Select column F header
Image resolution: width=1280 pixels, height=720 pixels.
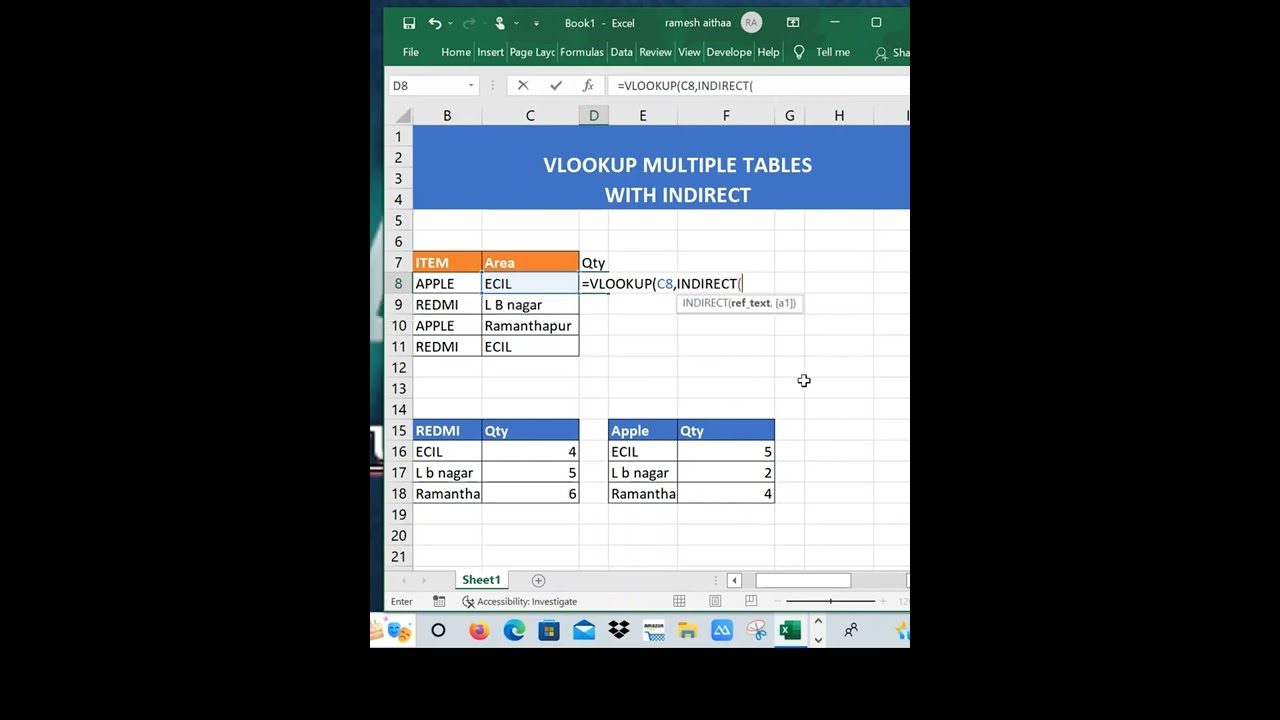(726, 116)
